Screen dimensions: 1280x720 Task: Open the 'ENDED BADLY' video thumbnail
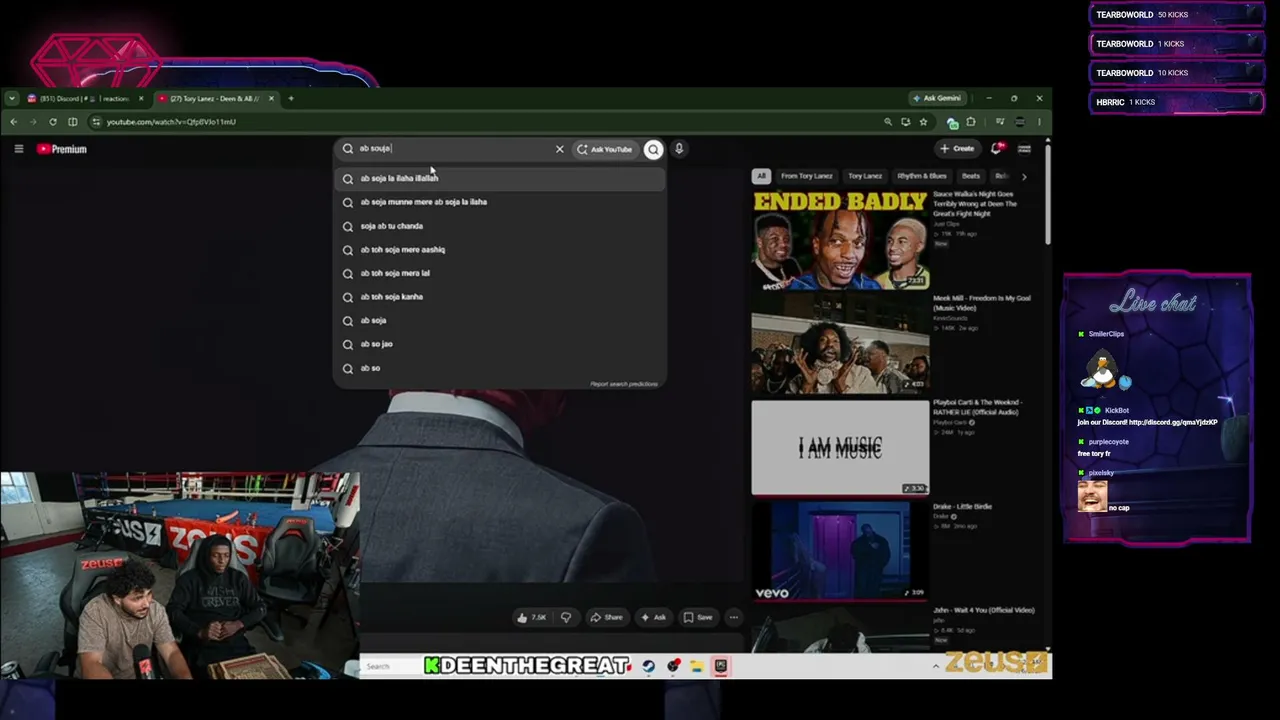pos(840,241)
